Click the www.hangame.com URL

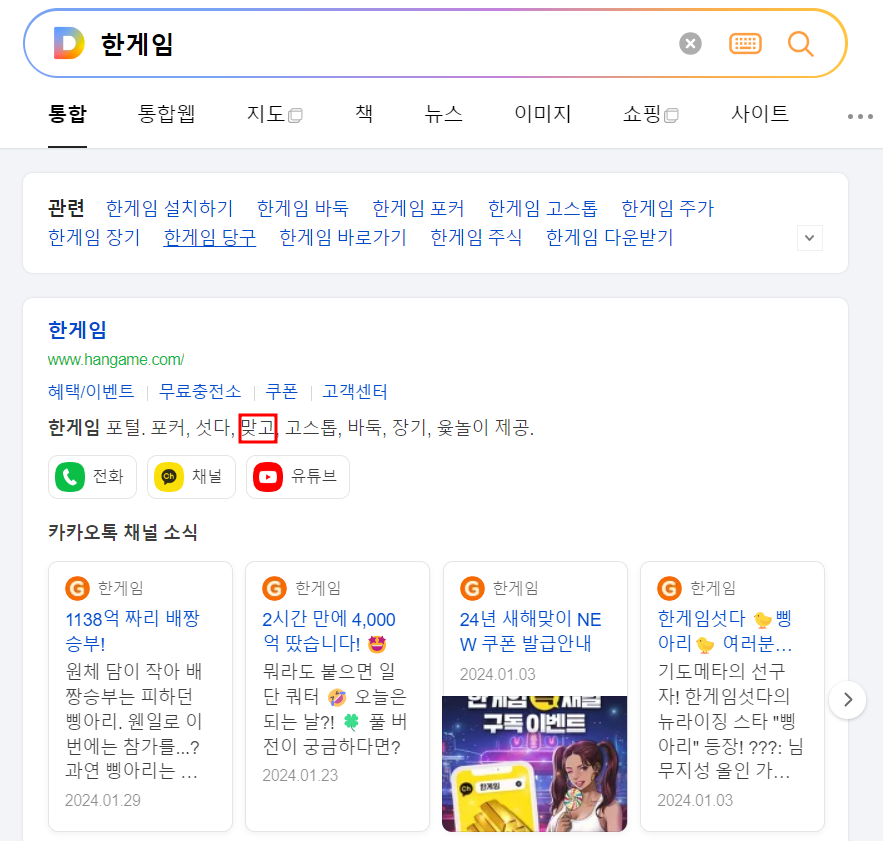tap(116, 359)
